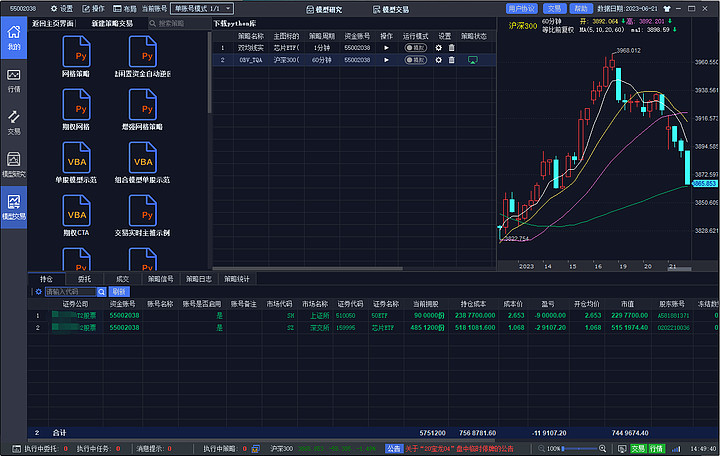This screenshot has width=720, height=456.
Task: Toggle 模拟 run mode for 双均线实 row
Action: pyautogui.click(x=415, y=47)
